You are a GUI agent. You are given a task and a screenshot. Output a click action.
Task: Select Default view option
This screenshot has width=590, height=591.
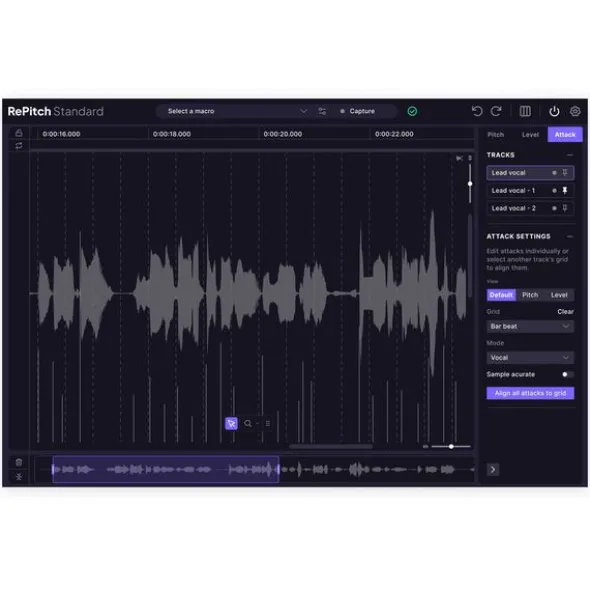(501, 295)
